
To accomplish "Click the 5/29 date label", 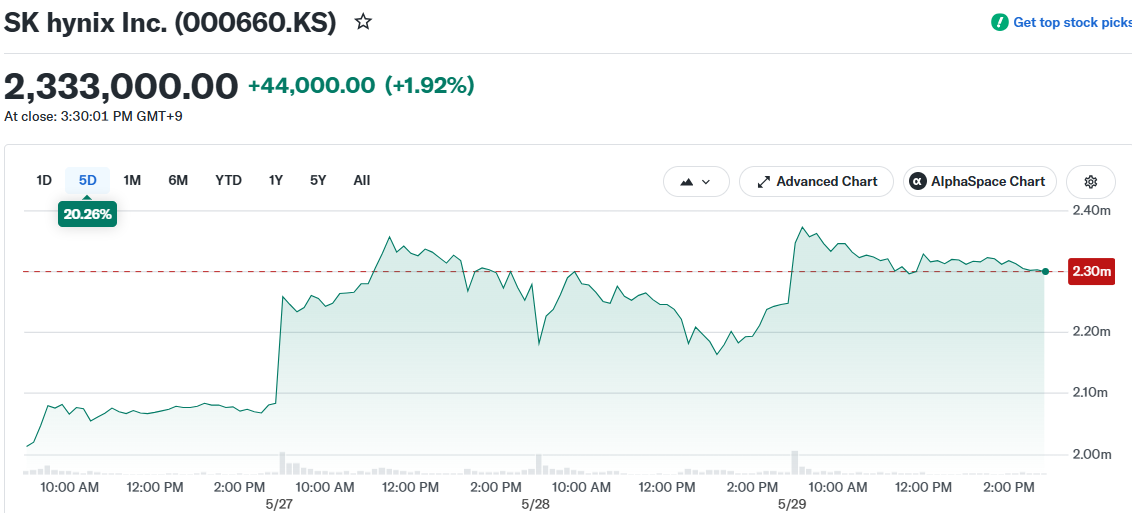I will pos(792,504).
